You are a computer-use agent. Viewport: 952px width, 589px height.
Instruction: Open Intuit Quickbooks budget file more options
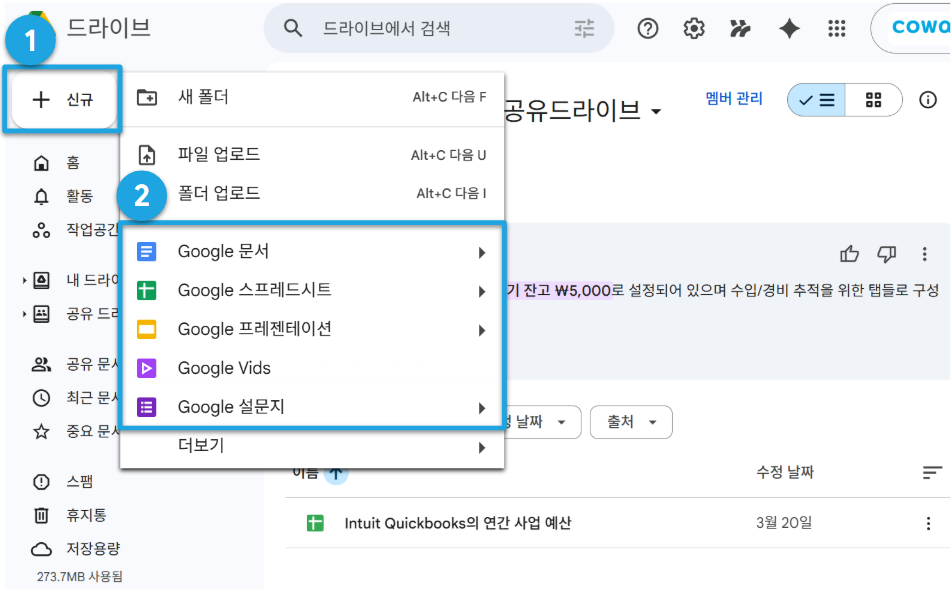(x=928, y=523)
